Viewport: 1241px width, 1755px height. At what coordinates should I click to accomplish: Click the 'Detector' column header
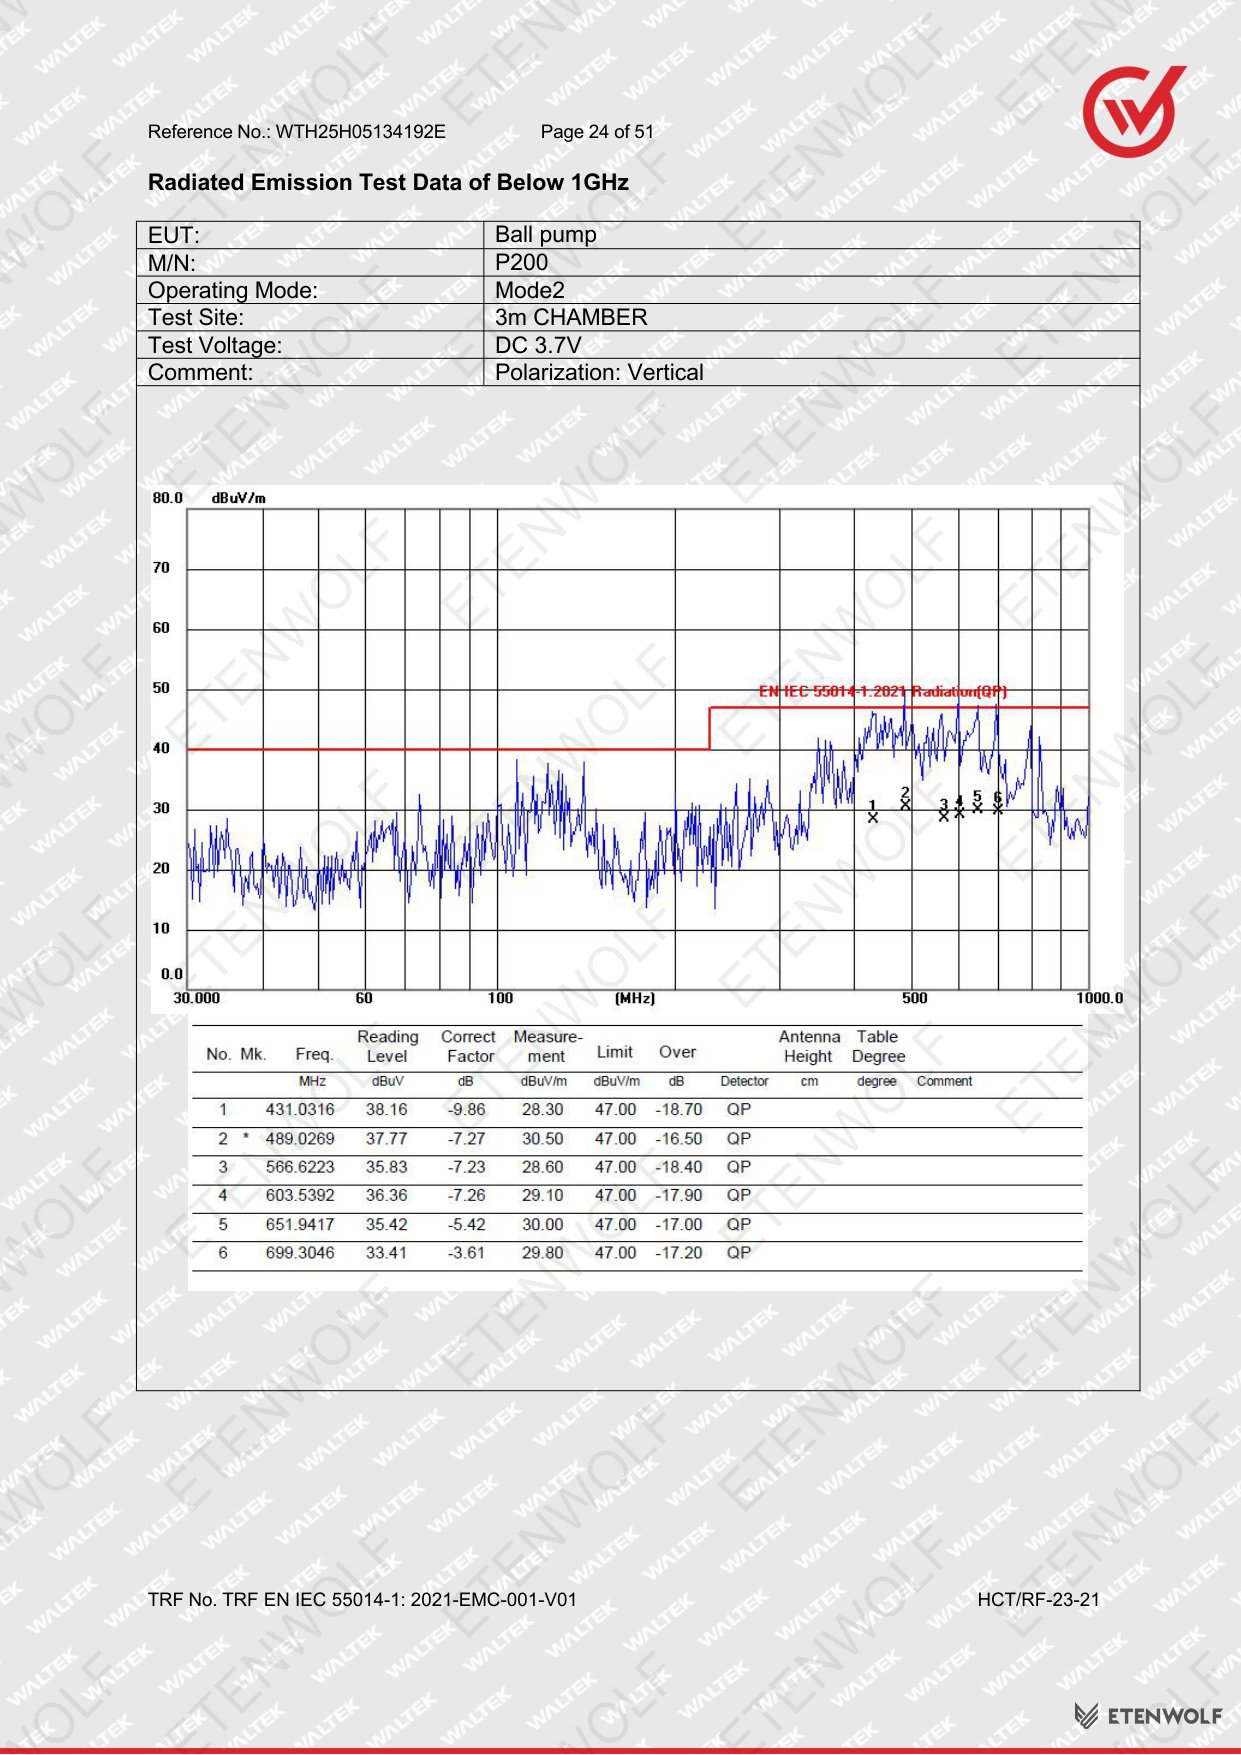pyautogui.click(x=744, y=1081)
